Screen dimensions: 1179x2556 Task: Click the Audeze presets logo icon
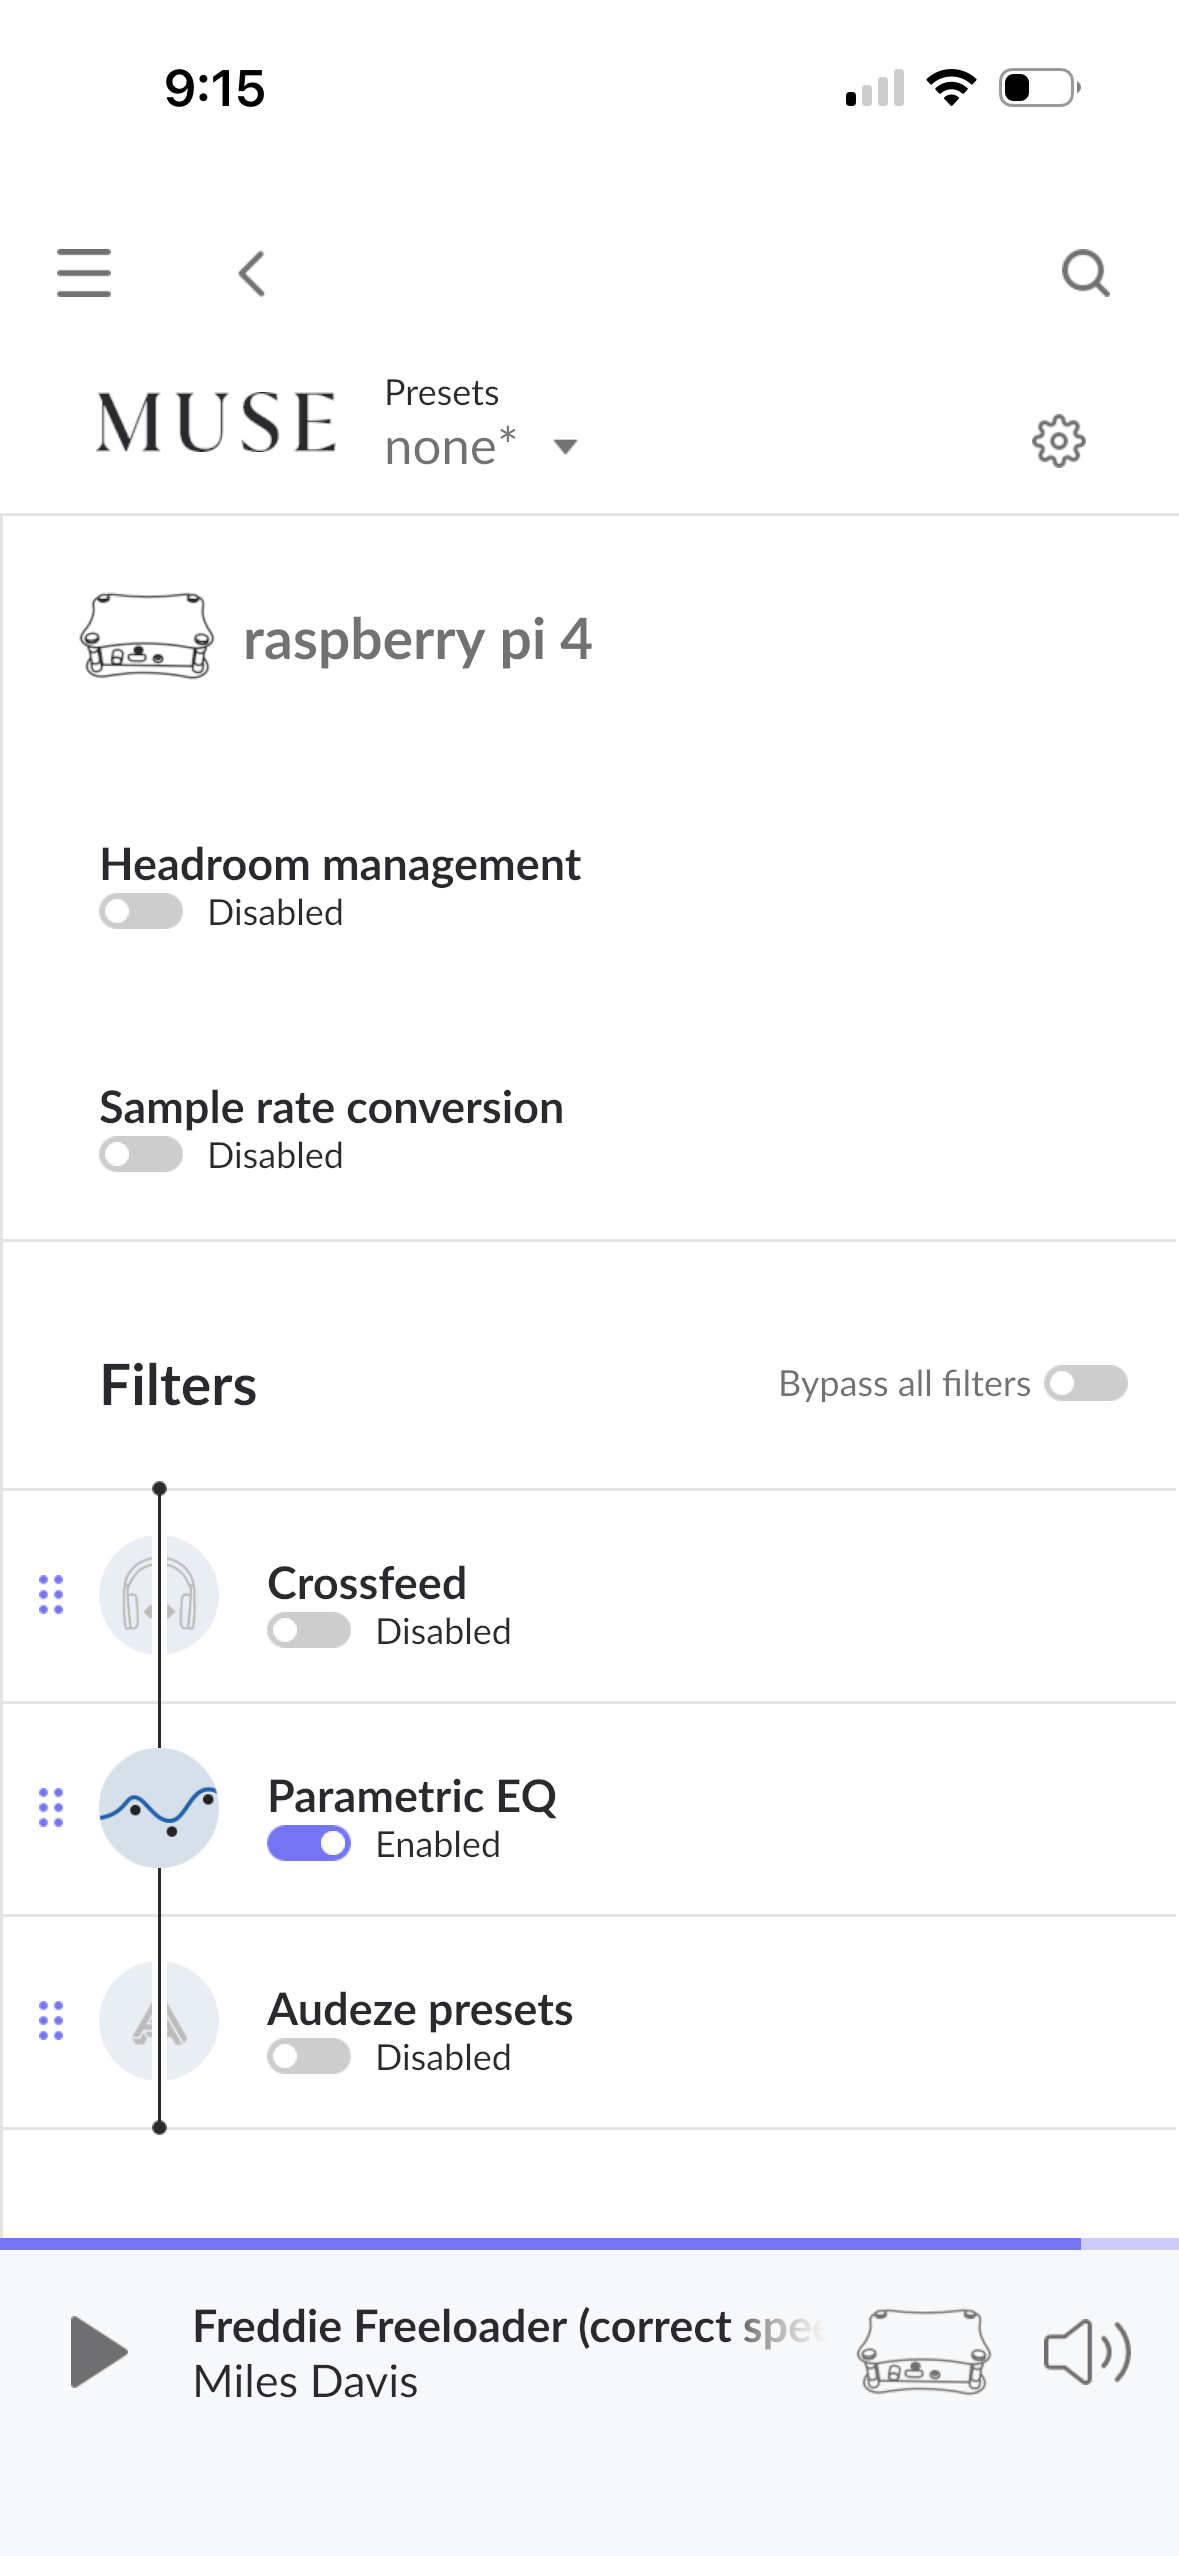tap(159, 2020)
